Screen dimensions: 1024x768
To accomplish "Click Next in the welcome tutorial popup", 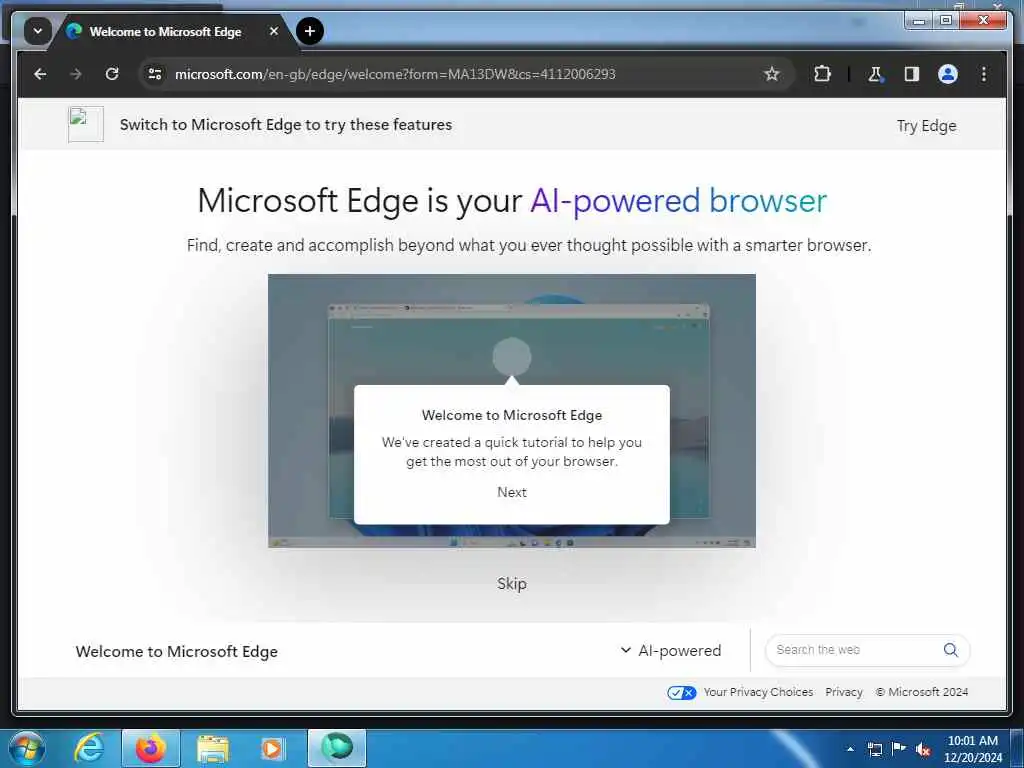I will [512, 492].
